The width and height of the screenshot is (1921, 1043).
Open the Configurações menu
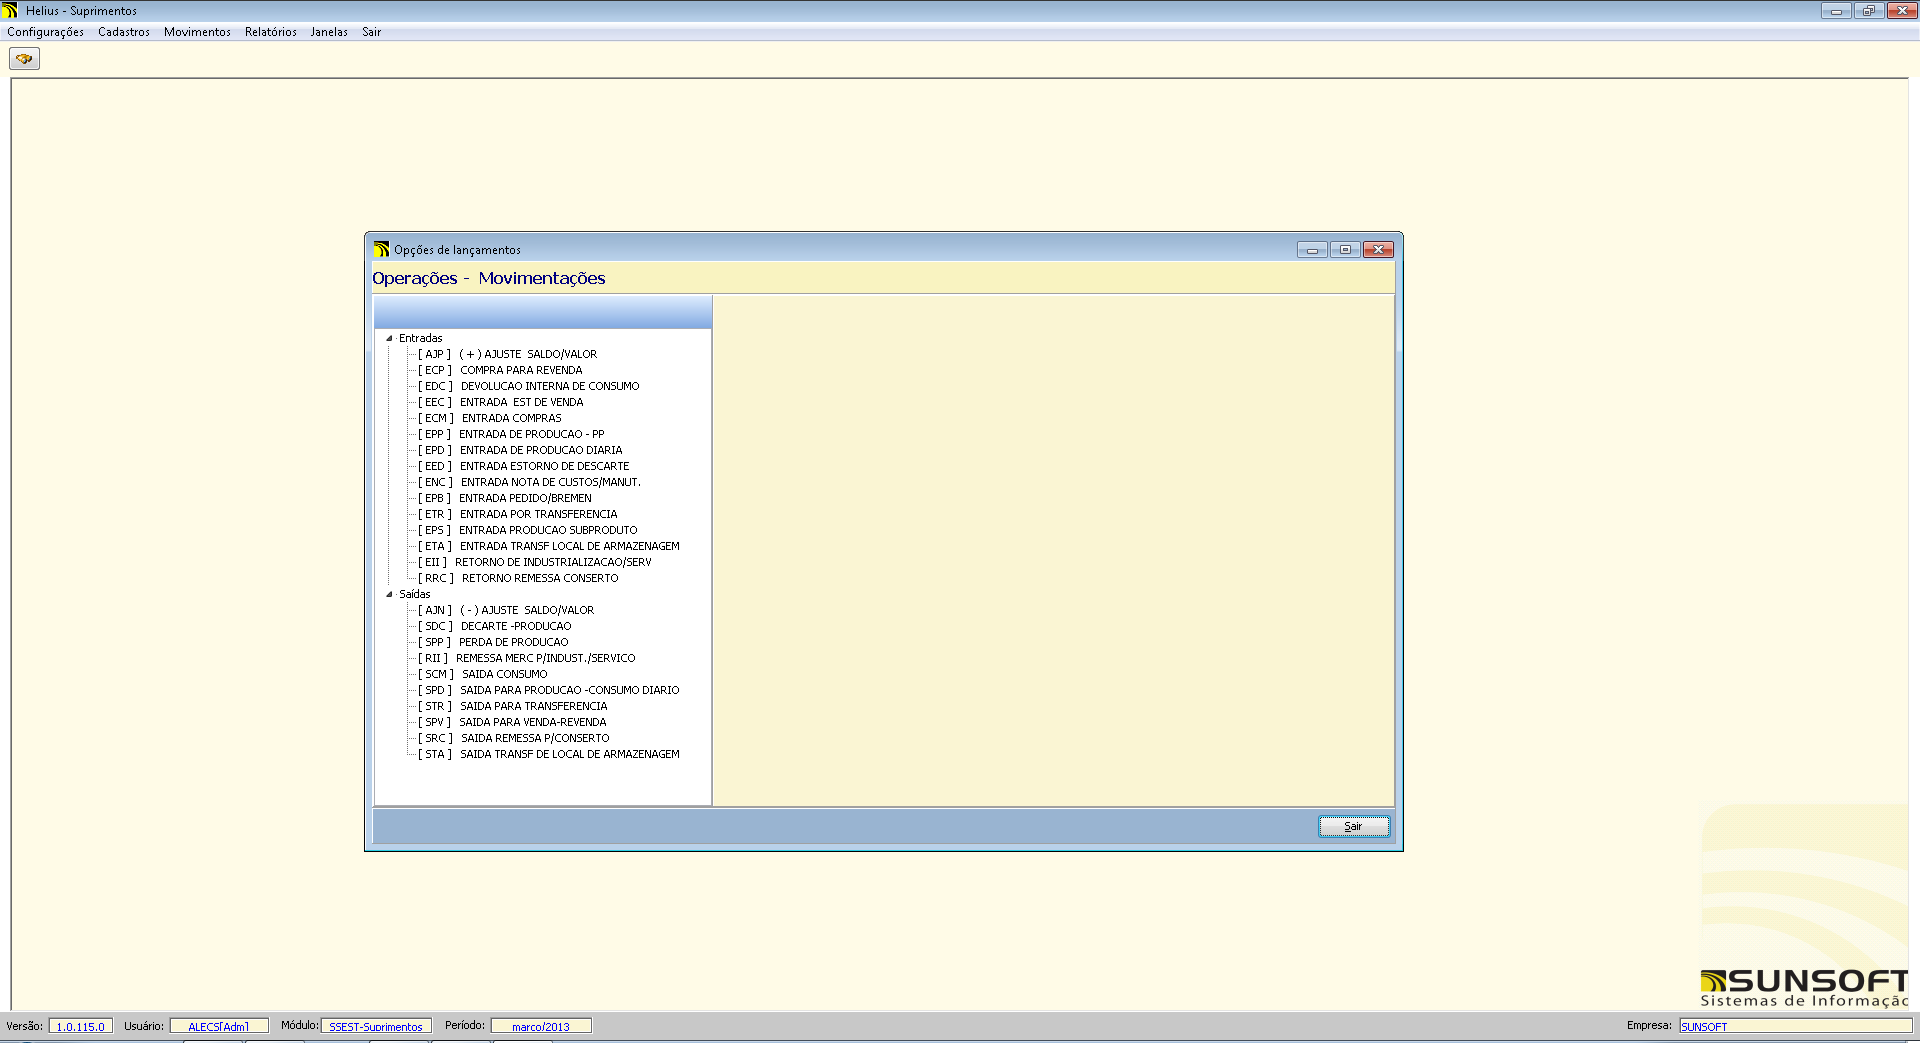click(45, 32)
